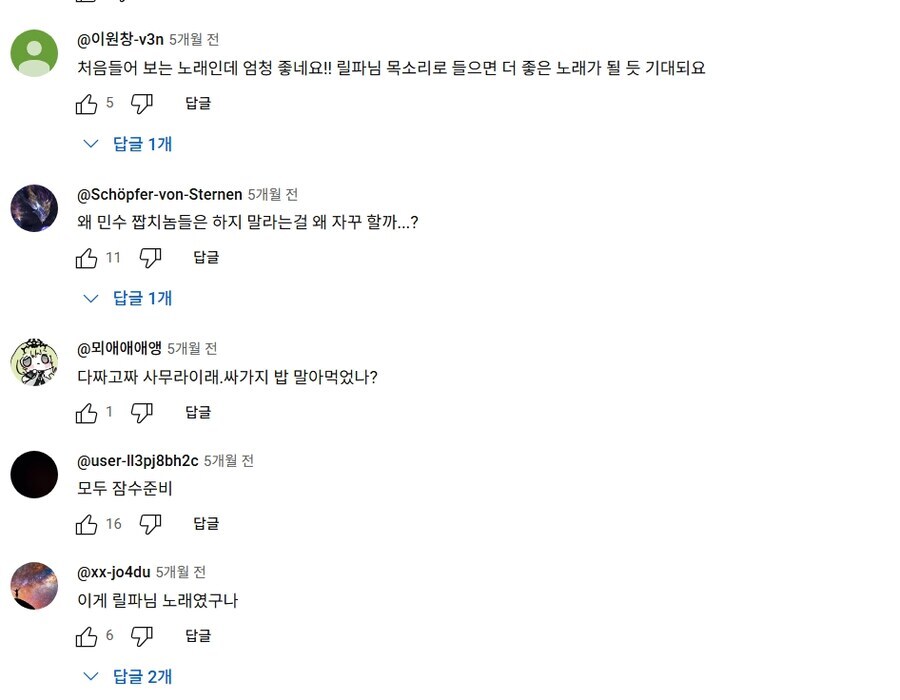Thumbs down @Schöpfer-von-Sternen's comment
Screen dimensions: 900x700
tap(150, 258)
